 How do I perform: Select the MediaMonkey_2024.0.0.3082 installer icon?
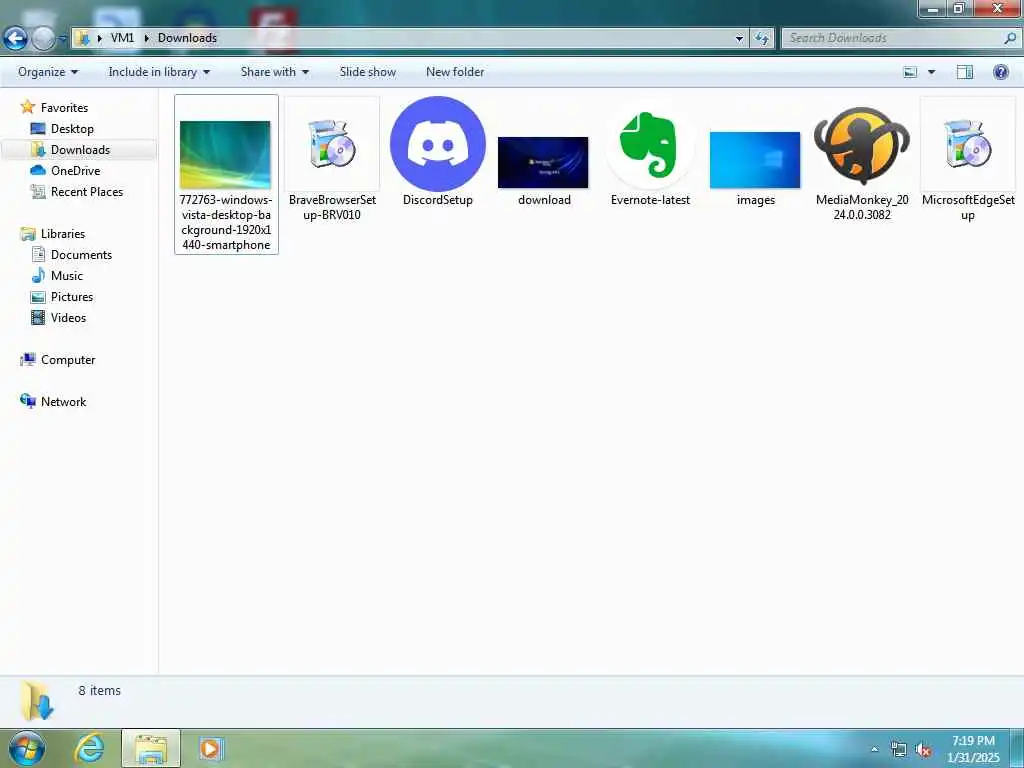862,145
